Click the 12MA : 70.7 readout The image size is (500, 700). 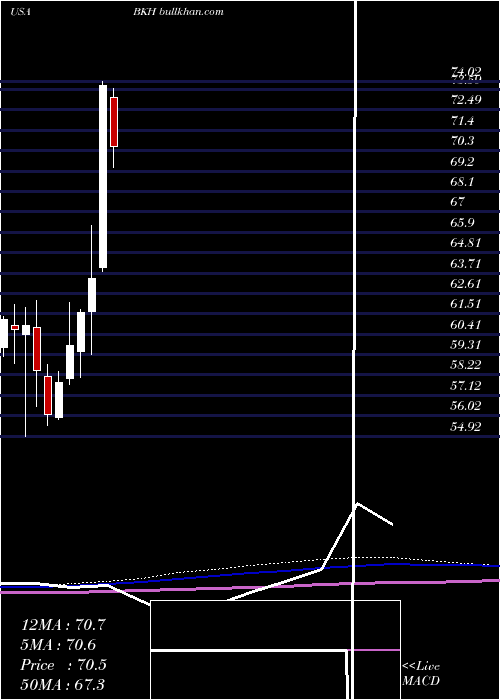point(63,625)
